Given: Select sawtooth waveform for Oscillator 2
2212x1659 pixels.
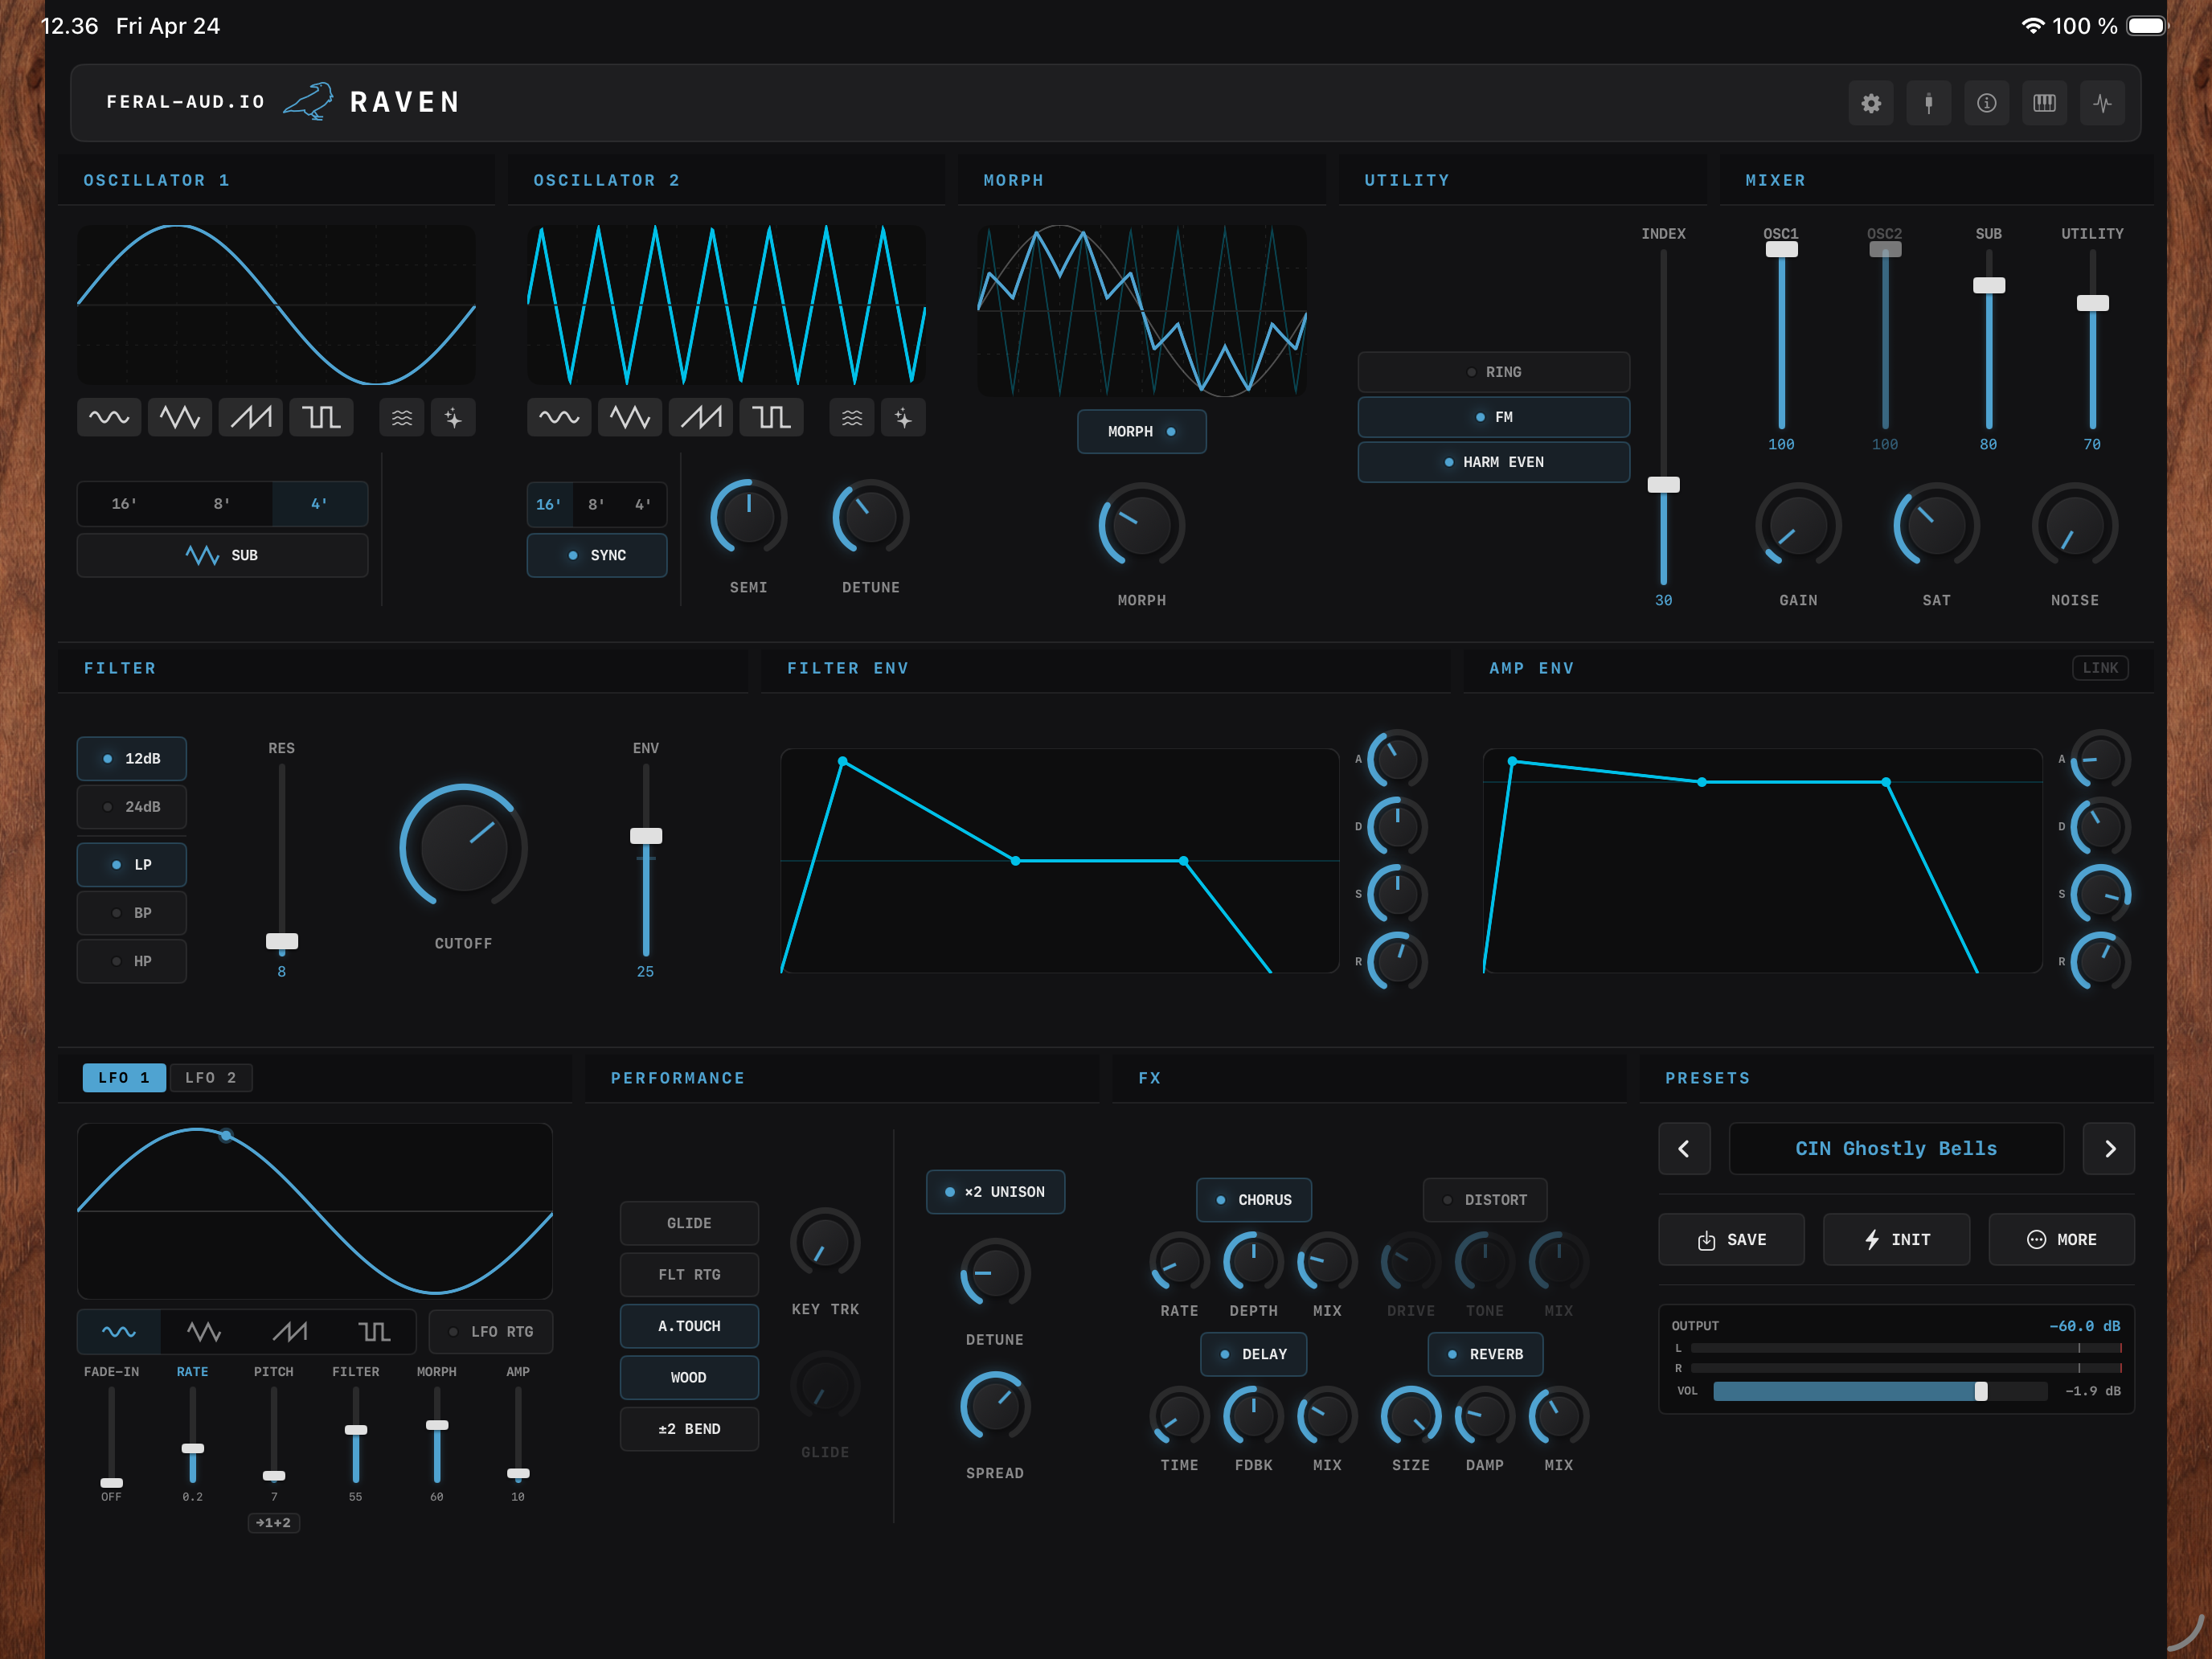Looking at the screenshot, I should (x=701, y=417).
